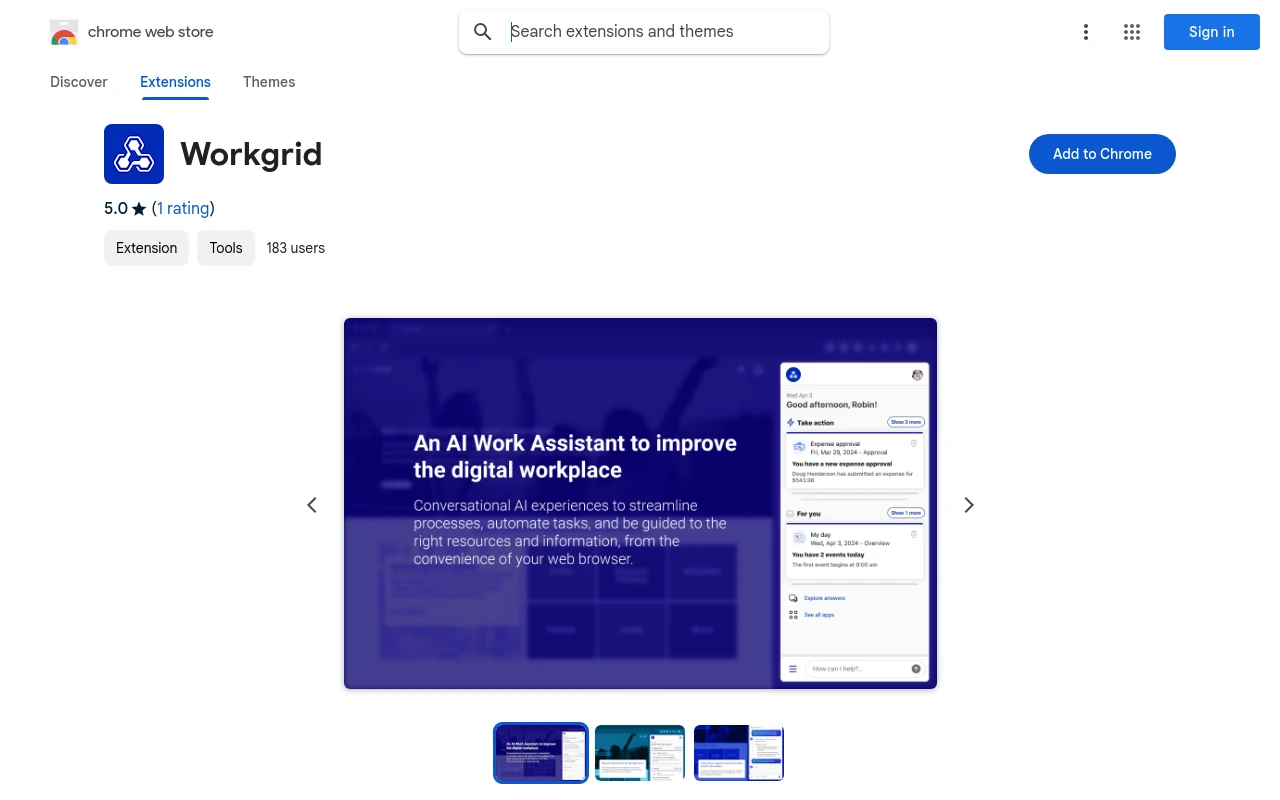Go to next screenshot with right arrow

point(968,504)
